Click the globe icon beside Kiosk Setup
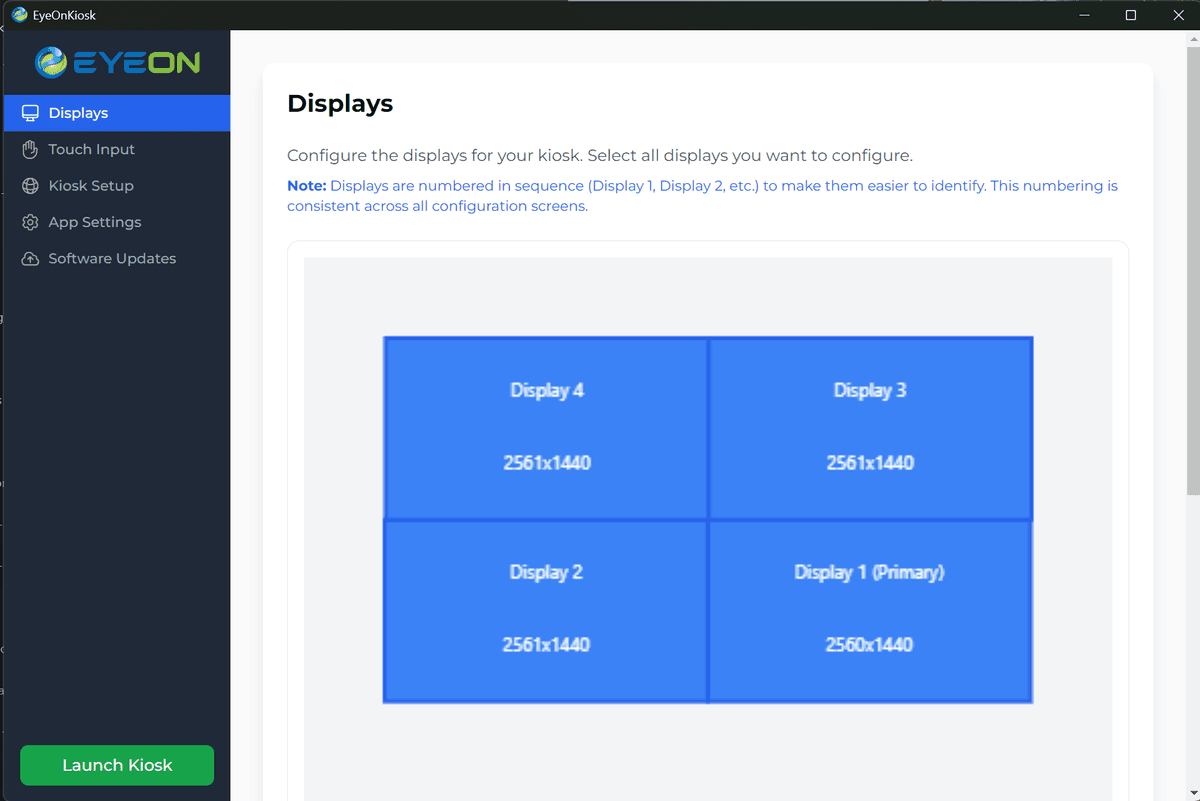Screen dimensions: 1200x801 (29, 185)
